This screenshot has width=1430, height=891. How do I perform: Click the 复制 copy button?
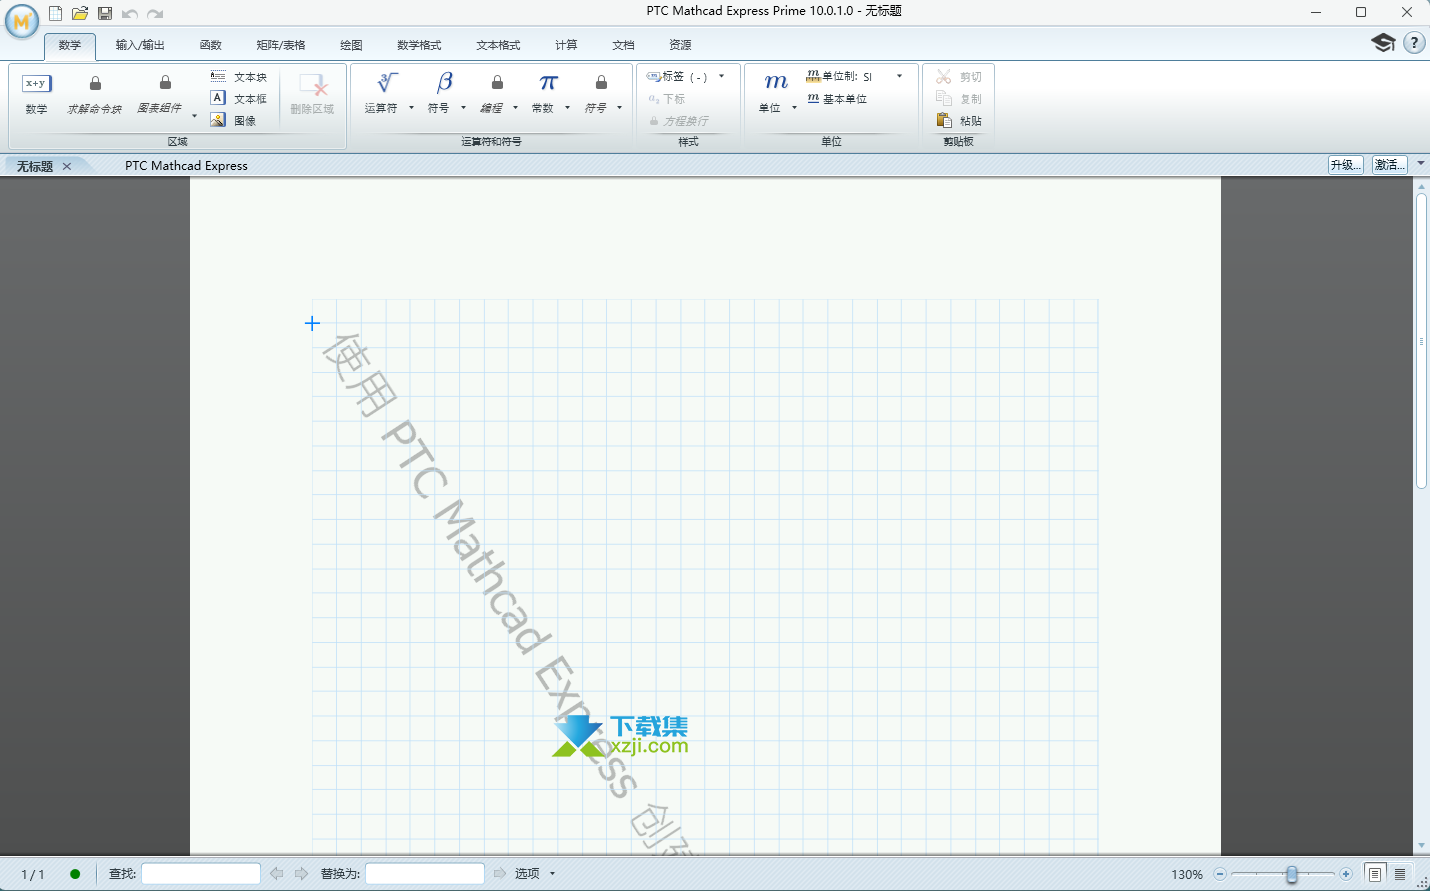[x=959, y=98]
